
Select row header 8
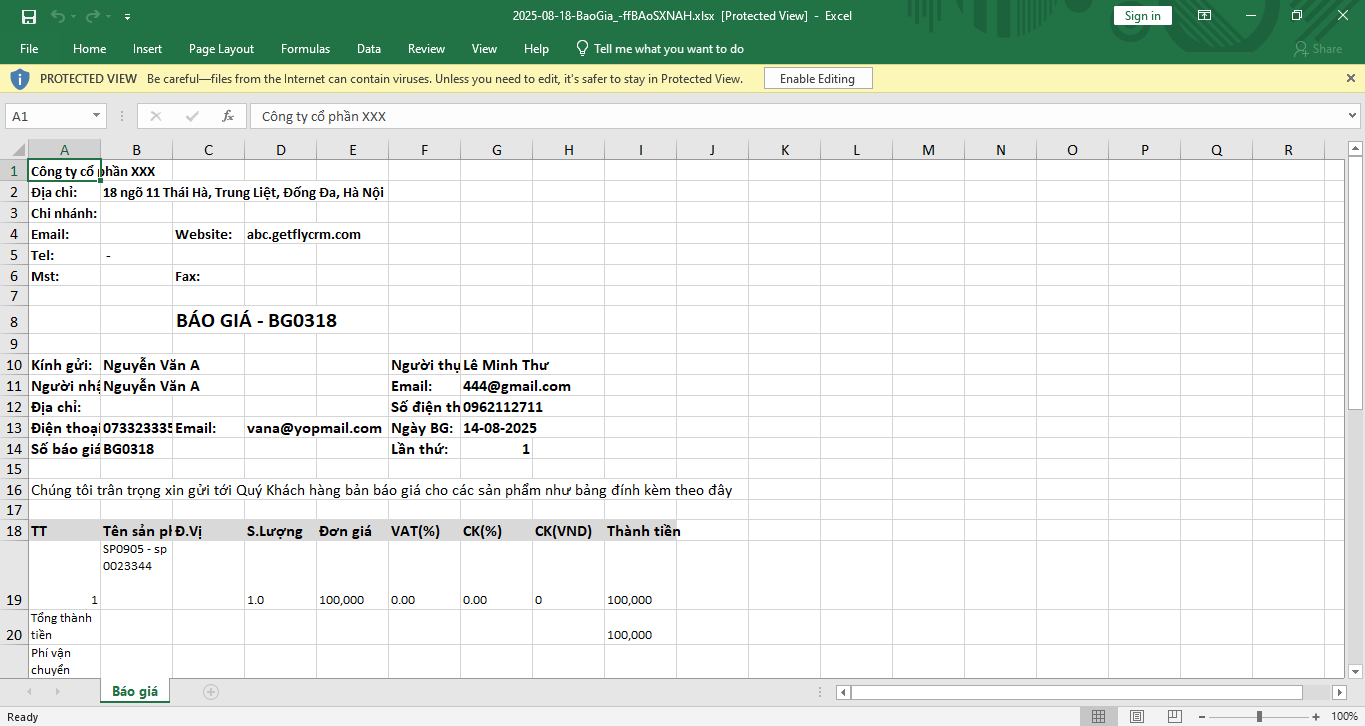click(x=14, y=321)
